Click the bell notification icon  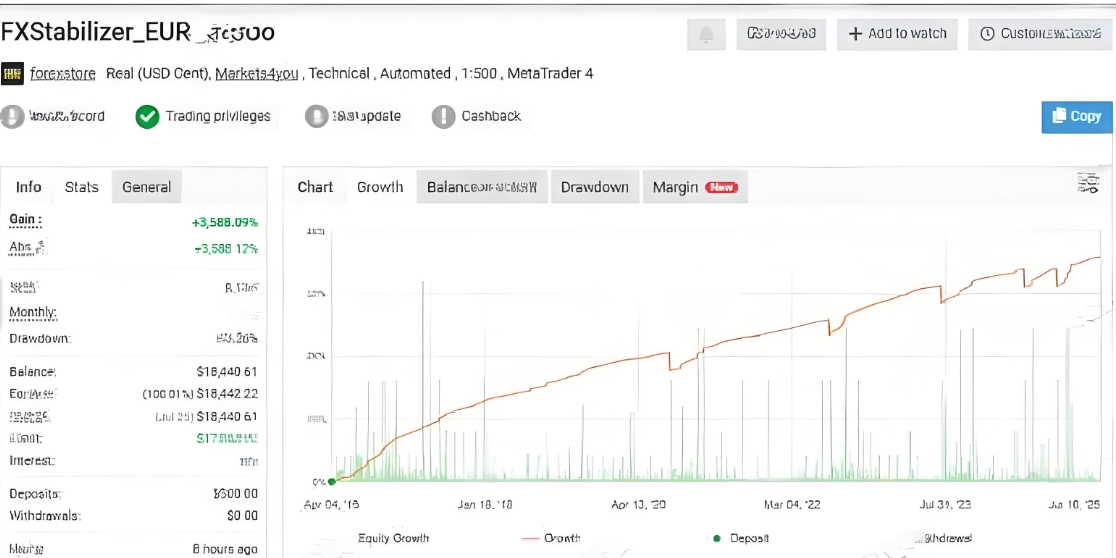click(706, 34)
